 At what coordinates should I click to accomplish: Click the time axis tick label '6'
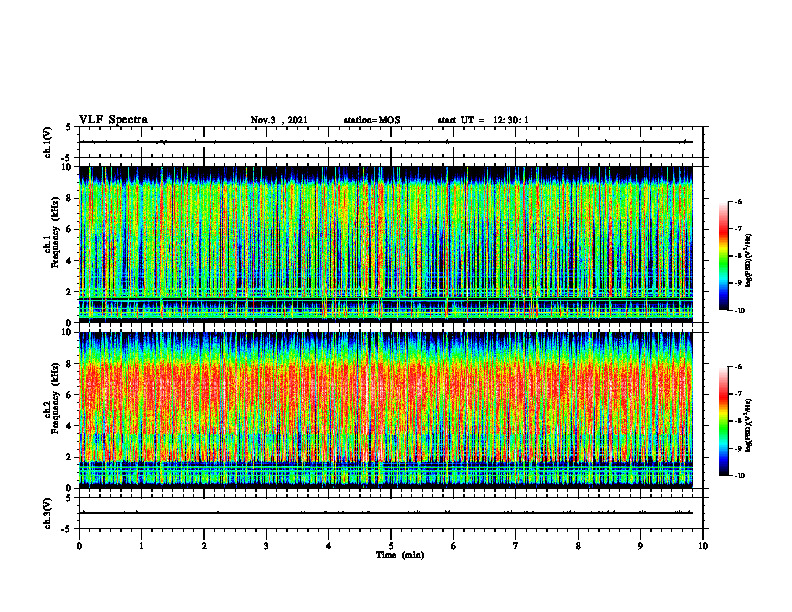(x=454, y=546)
